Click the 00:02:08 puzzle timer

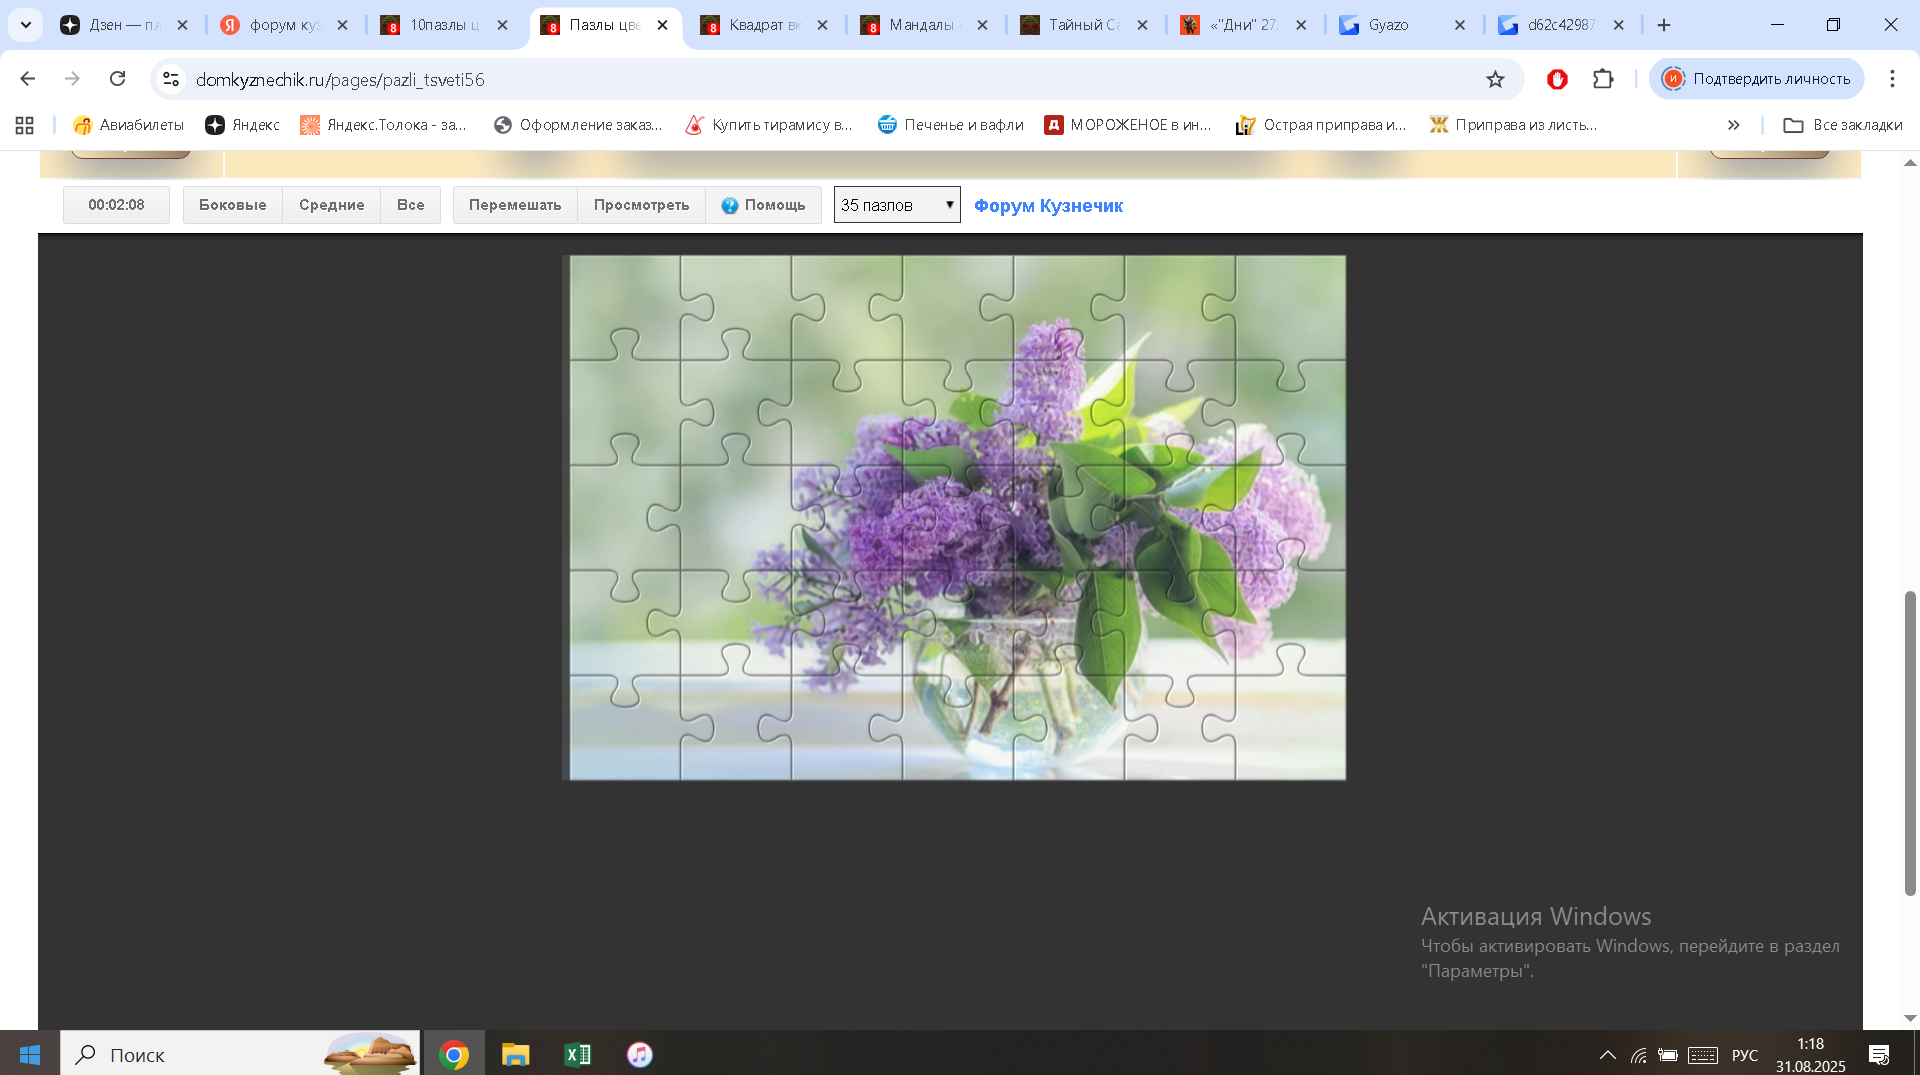116,205
